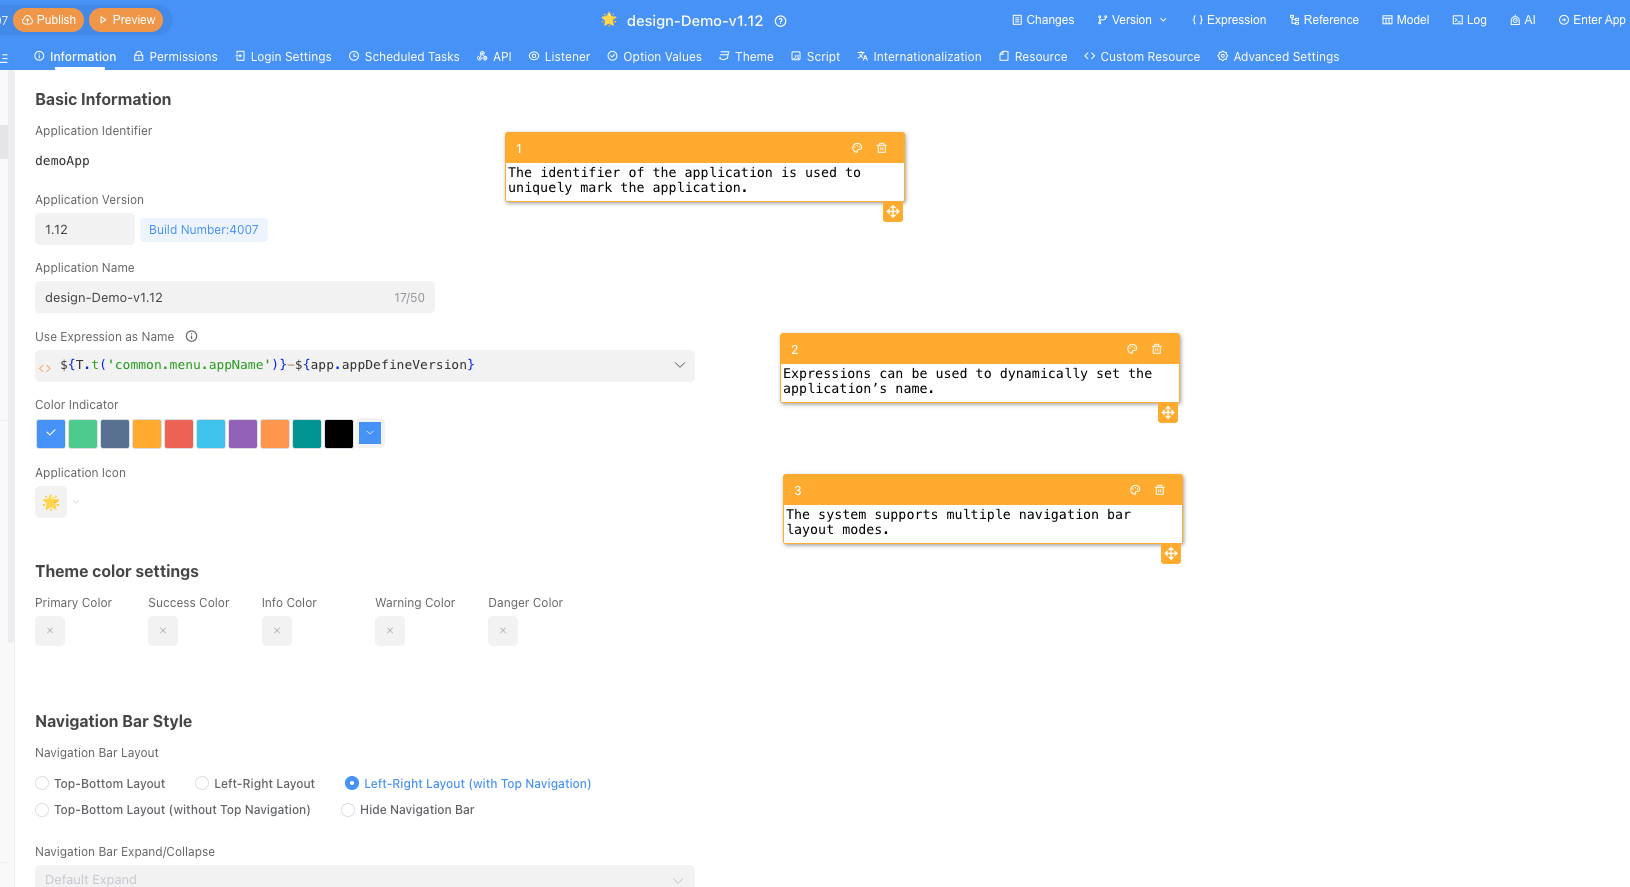The image size is (1630, 887).
Task: Click the sun Application Icon thumbnail
Action: (51, 502)
